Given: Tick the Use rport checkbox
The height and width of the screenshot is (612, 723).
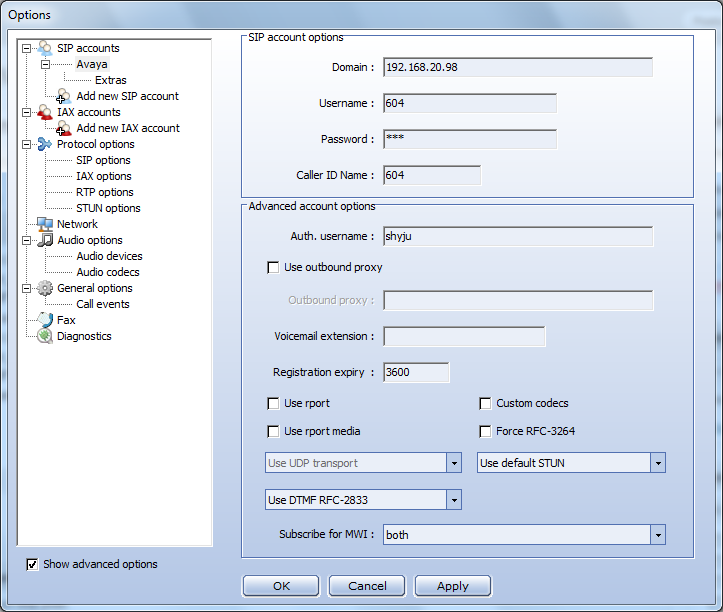Looking at the screenshot, I should [x=273, y=404].
